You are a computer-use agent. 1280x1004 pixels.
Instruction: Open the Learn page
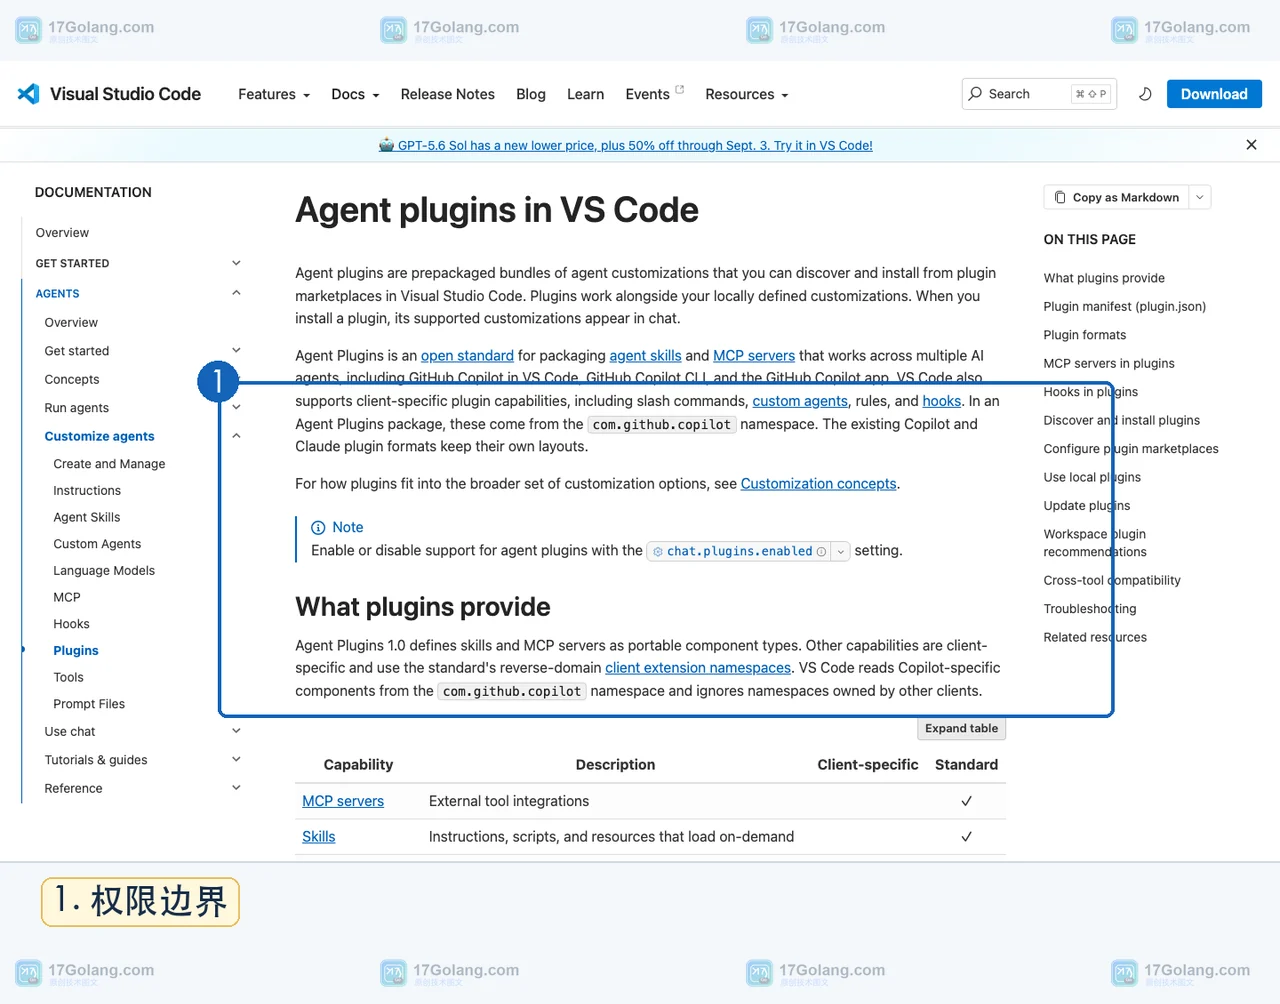coord(585,94)
